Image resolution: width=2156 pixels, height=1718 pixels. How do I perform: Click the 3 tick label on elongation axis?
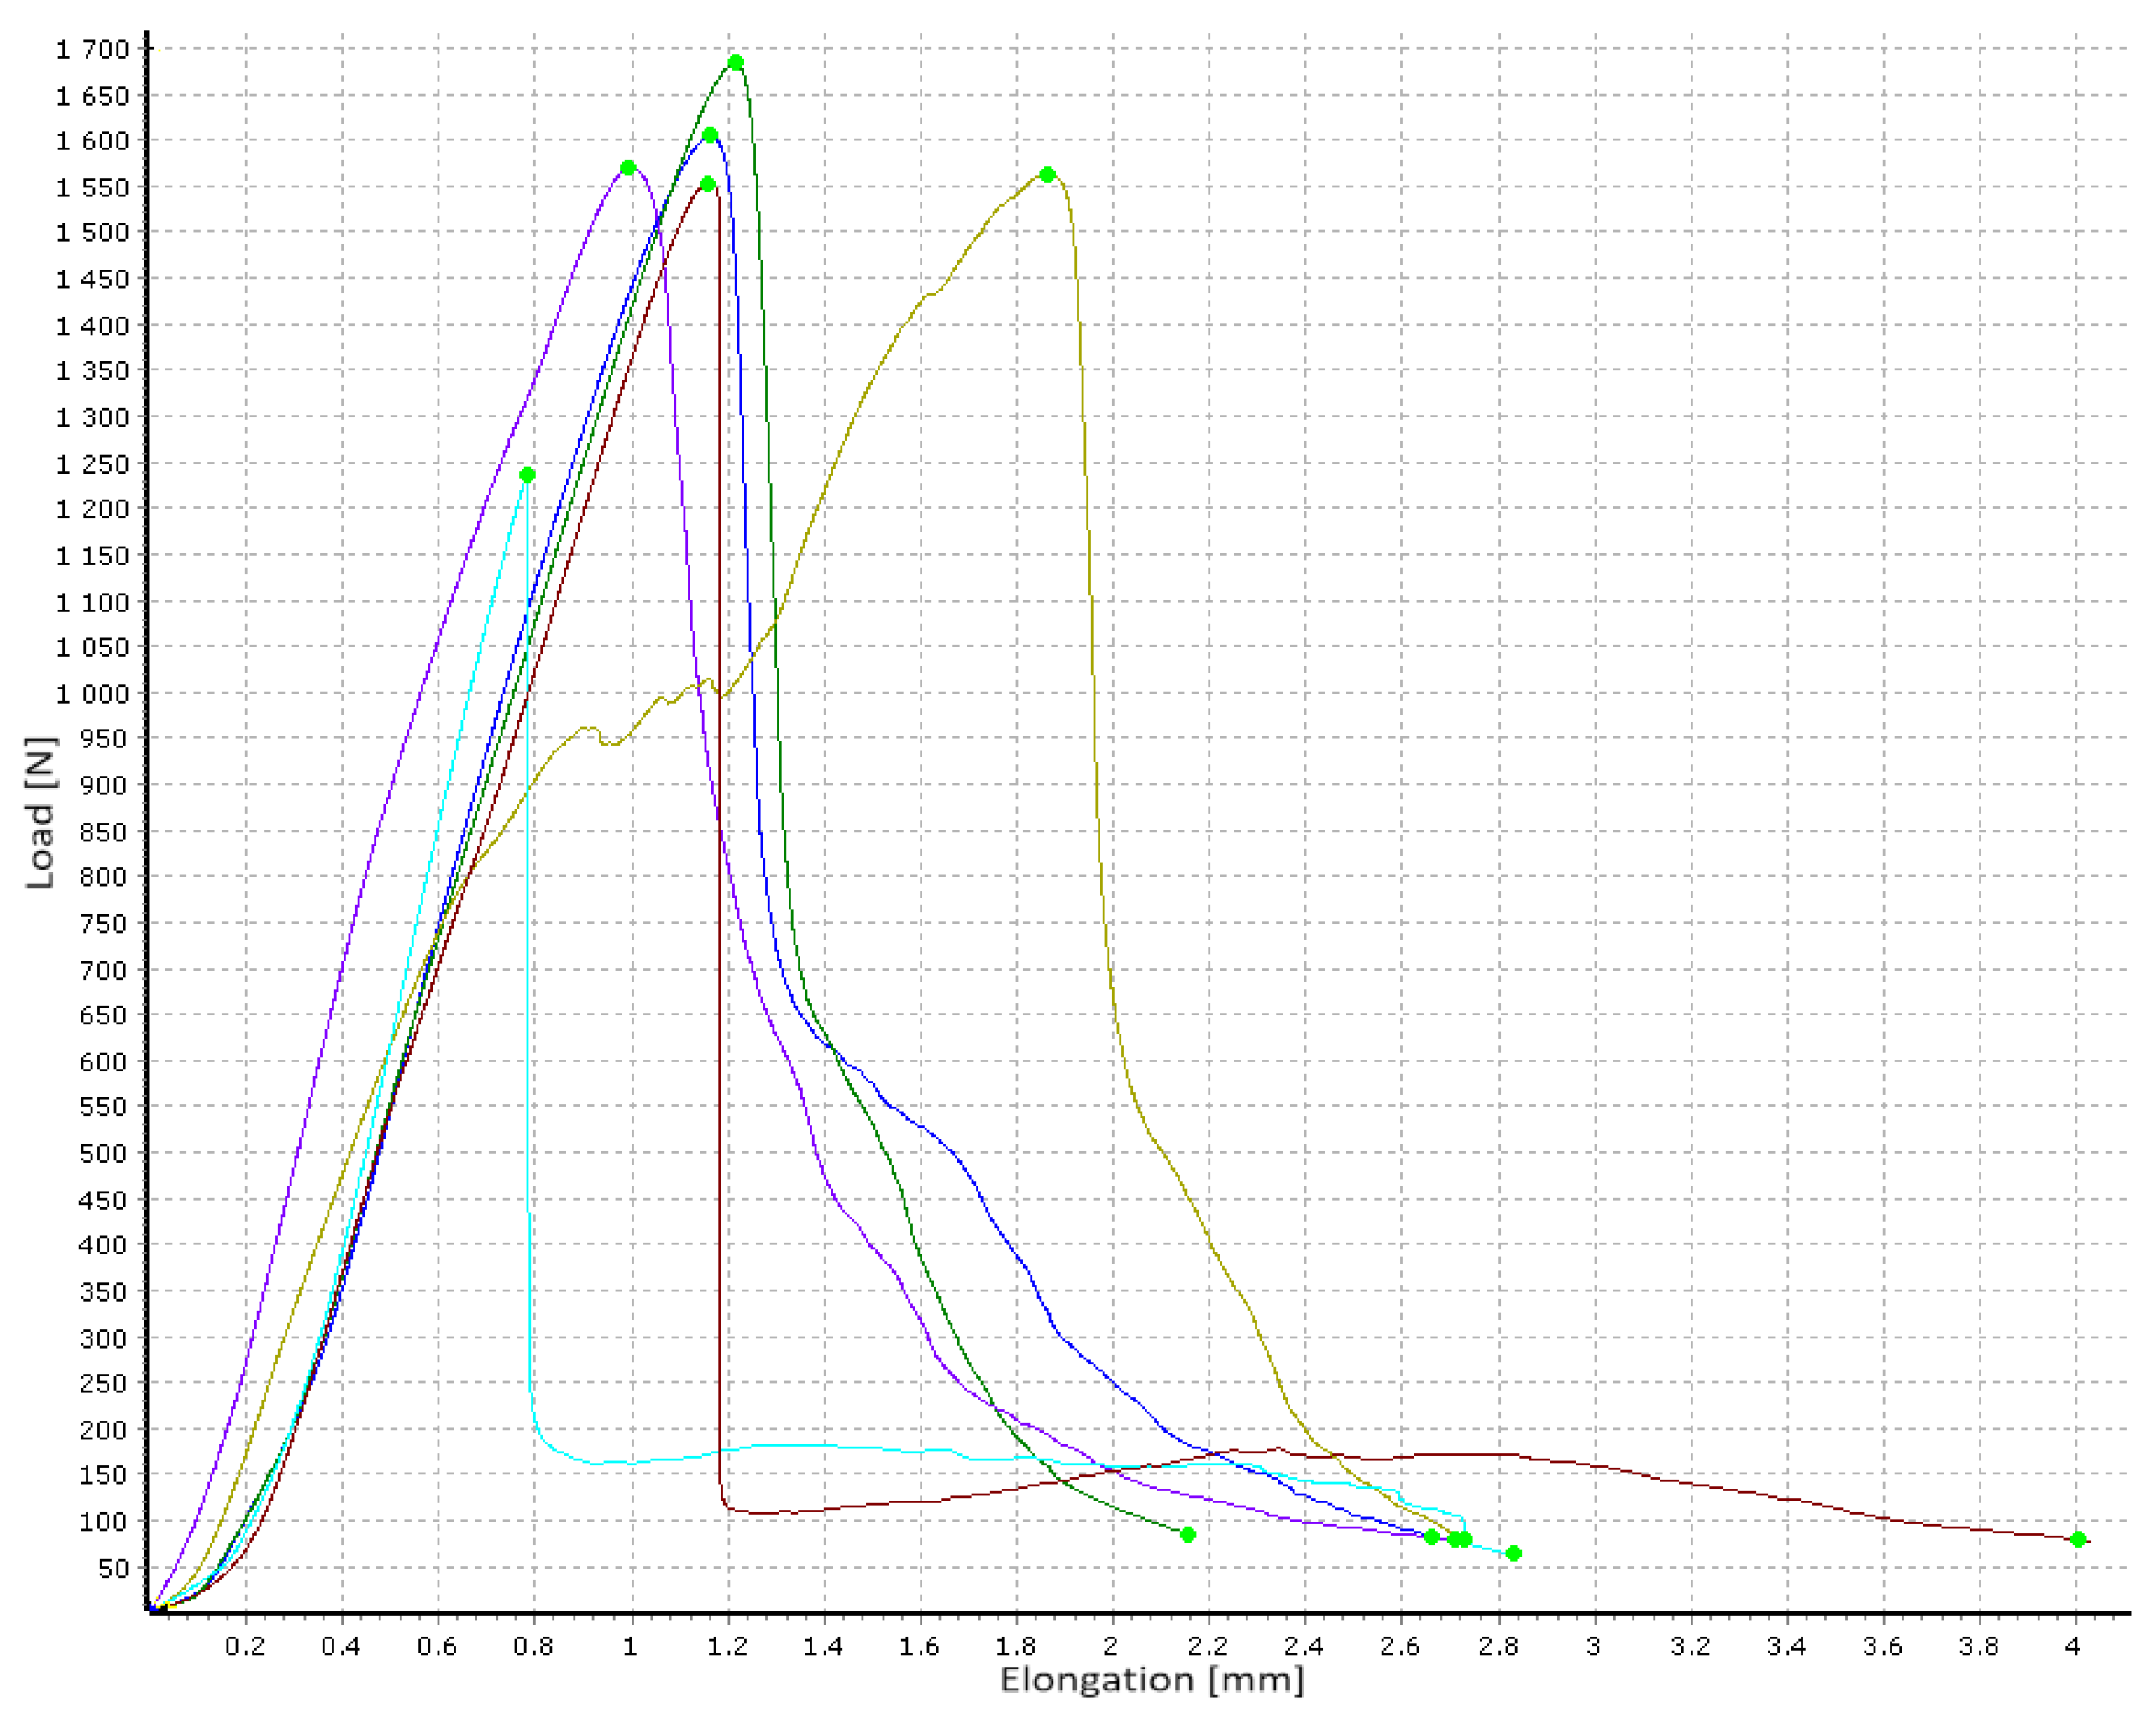[x=1594, y=1646]
